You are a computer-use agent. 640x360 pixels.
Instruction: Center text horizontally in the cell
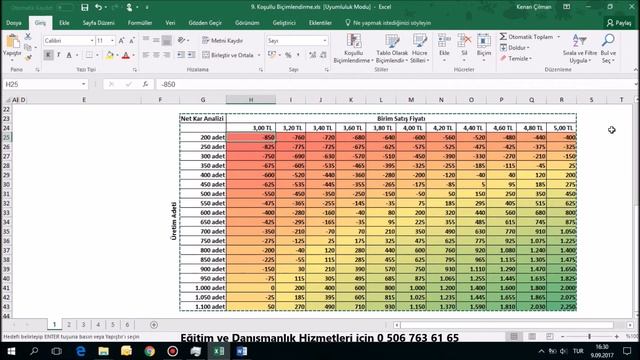(x=156, y=55)
